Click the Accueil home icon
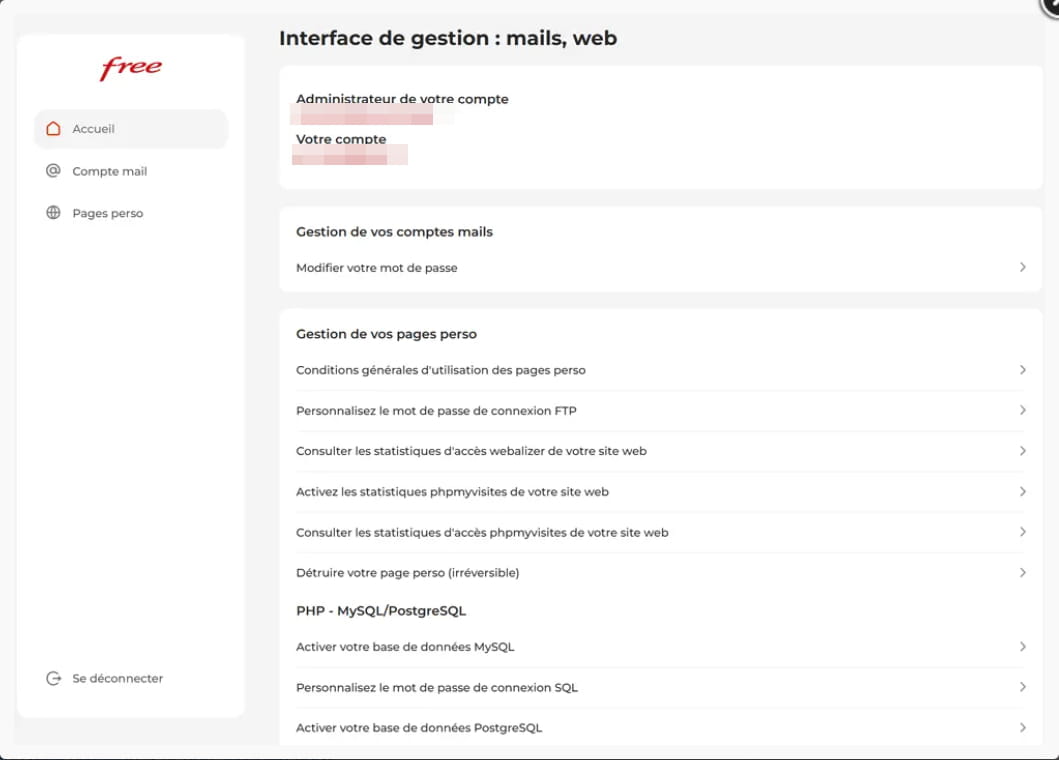The width and height of the screenshot is (1059, 760). [54, 129]
